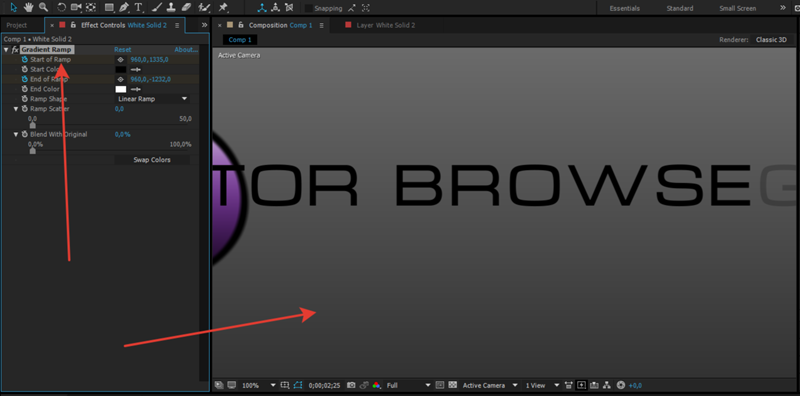
Task: Click the Swap Colors button
Action: click(x=152, y=160)
